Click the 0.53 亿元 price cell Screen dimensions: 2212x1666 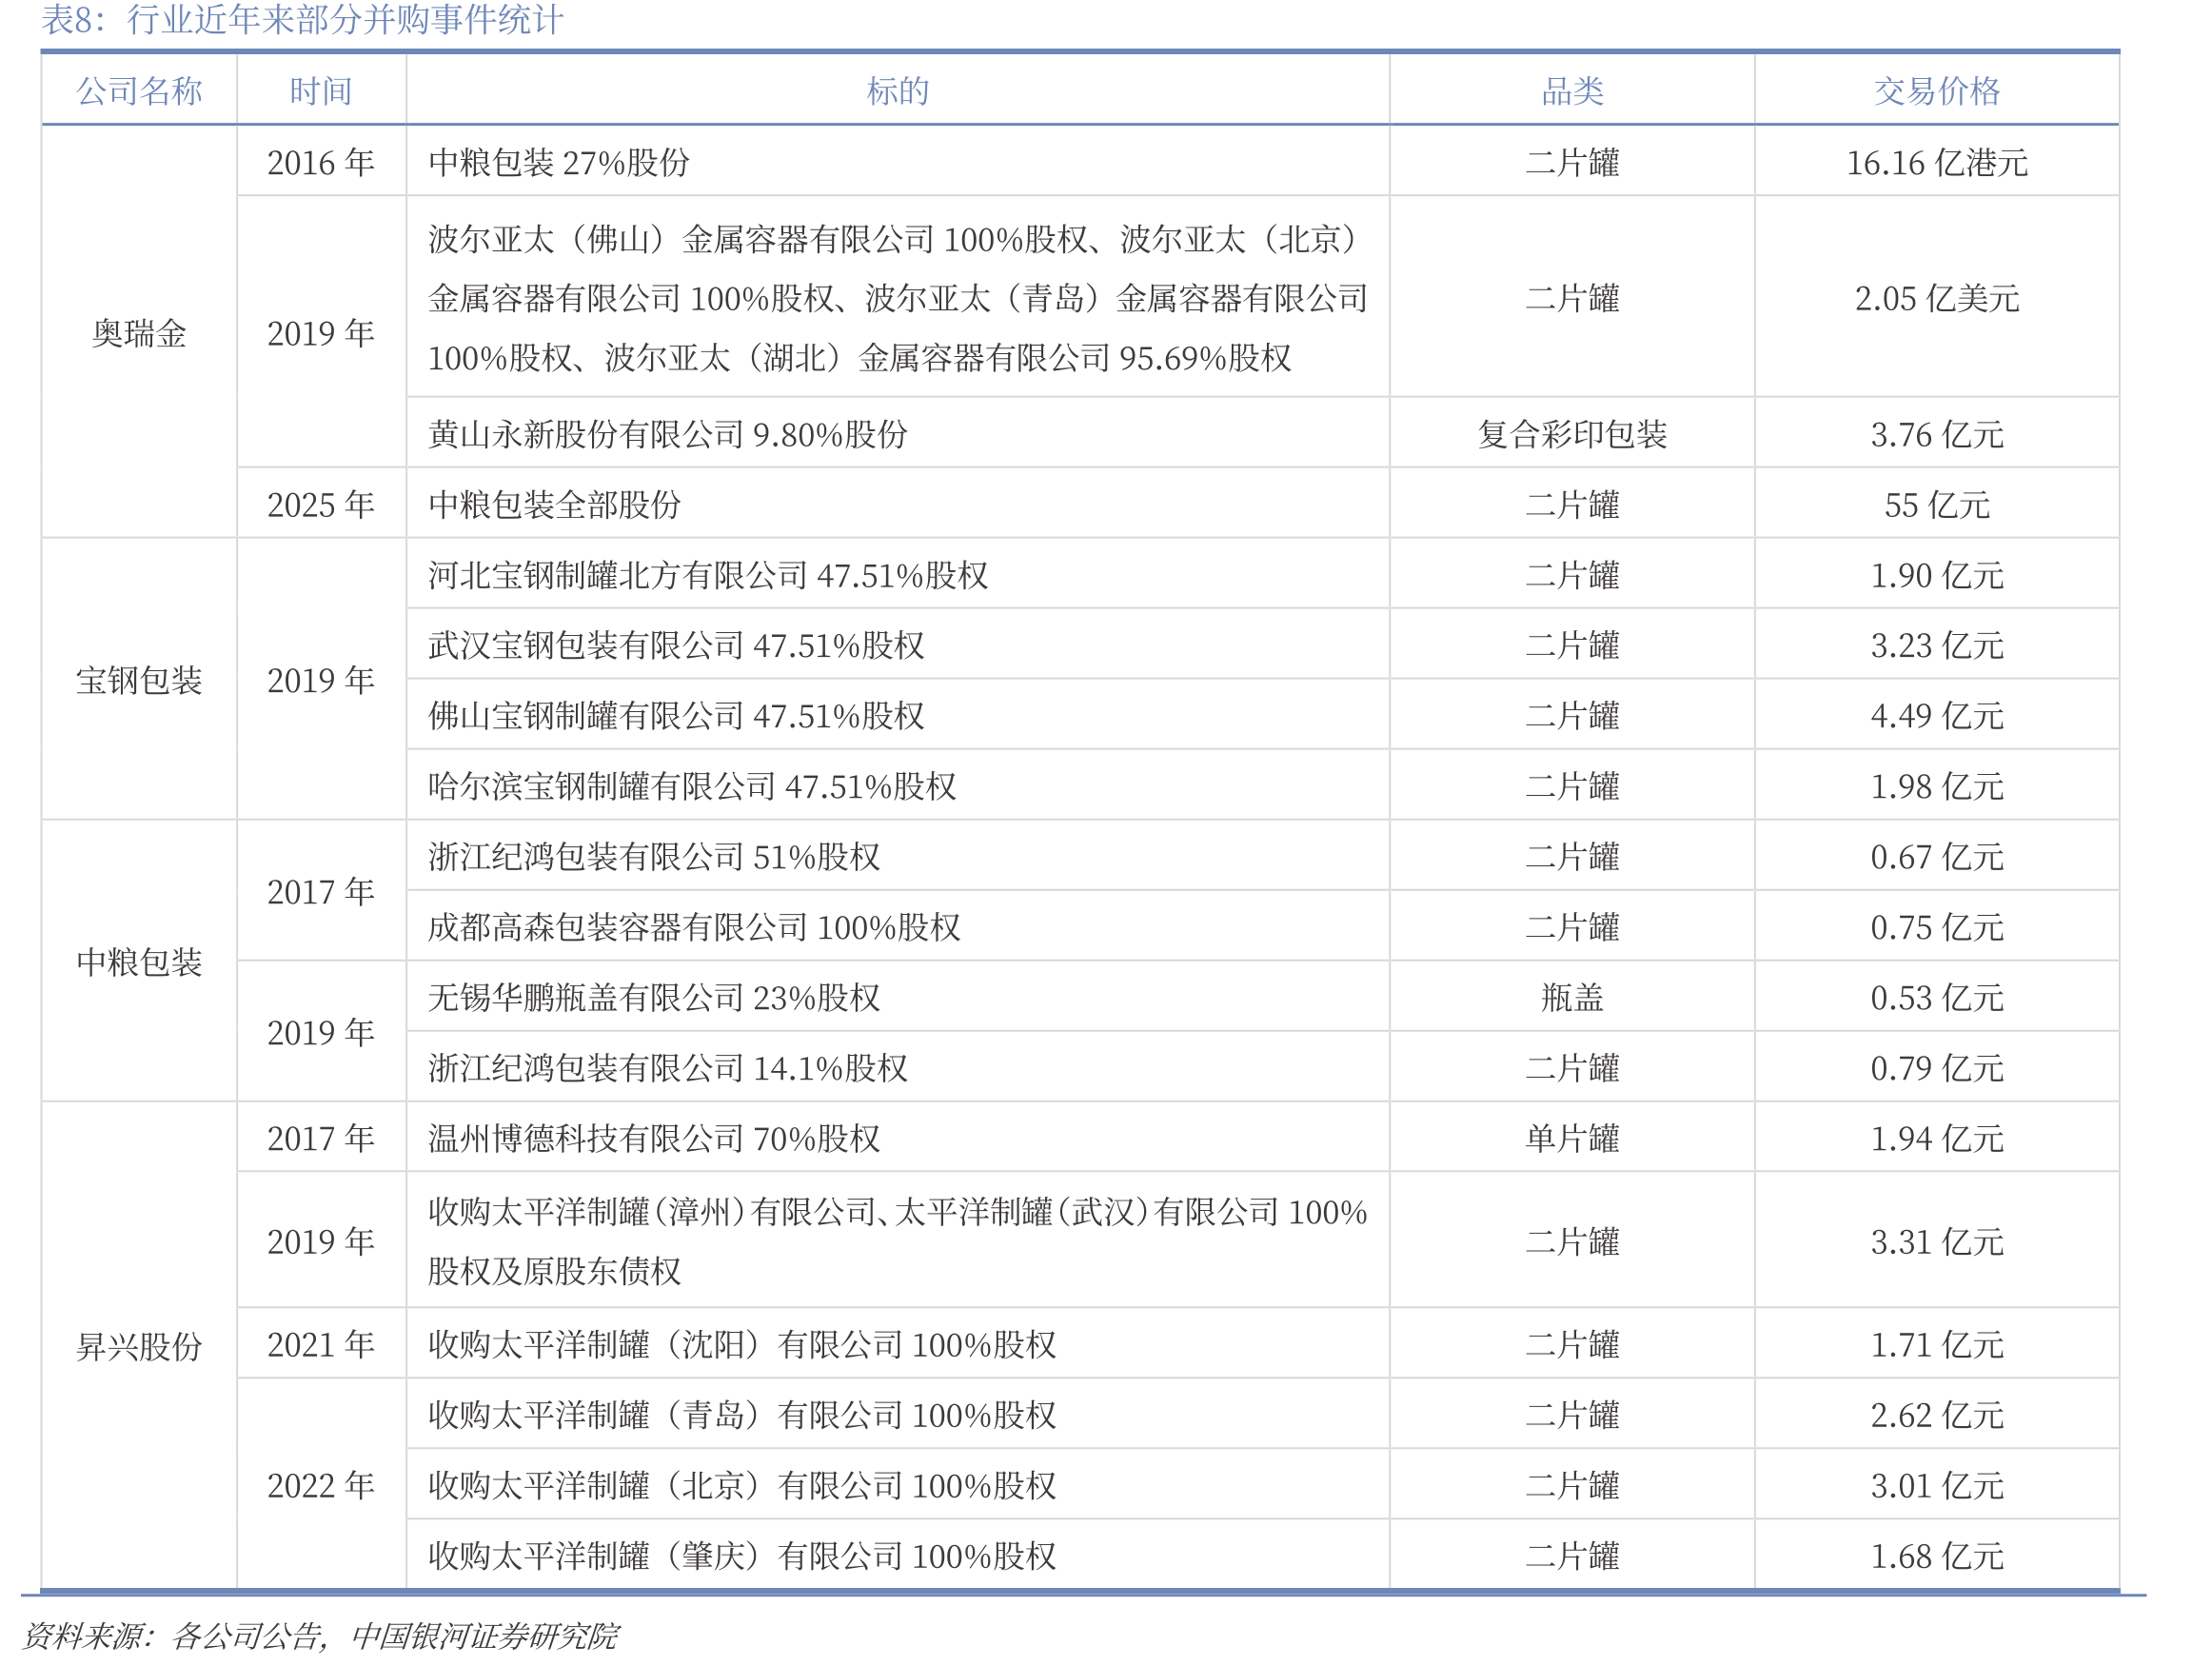tap(1937, 997)
